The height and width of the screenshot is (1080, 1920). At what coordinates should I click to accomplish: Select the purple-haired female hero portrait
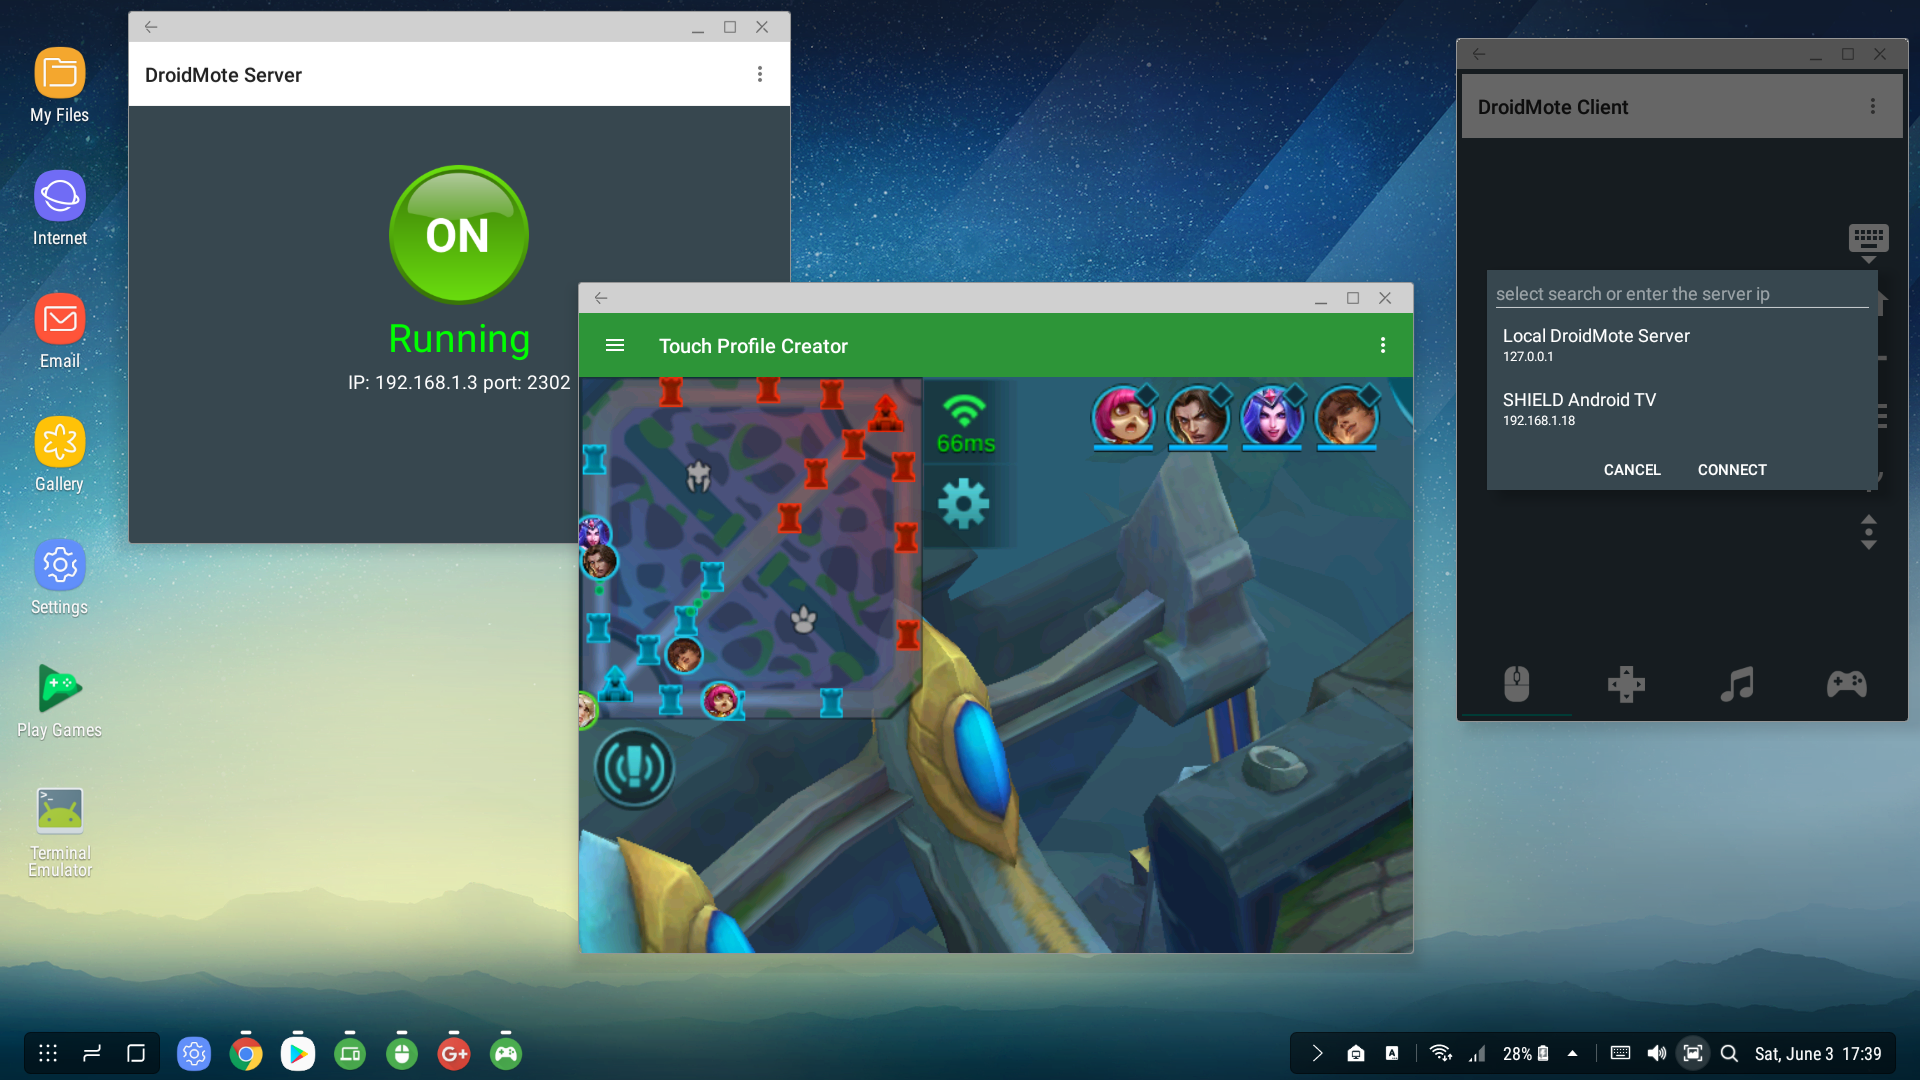[x=1271, y=416]
